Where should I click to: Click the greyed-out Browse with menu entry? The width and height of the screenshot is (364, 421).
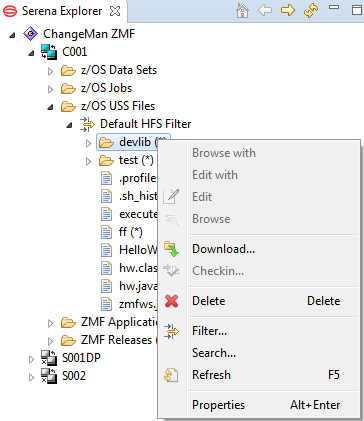[259, 153]
